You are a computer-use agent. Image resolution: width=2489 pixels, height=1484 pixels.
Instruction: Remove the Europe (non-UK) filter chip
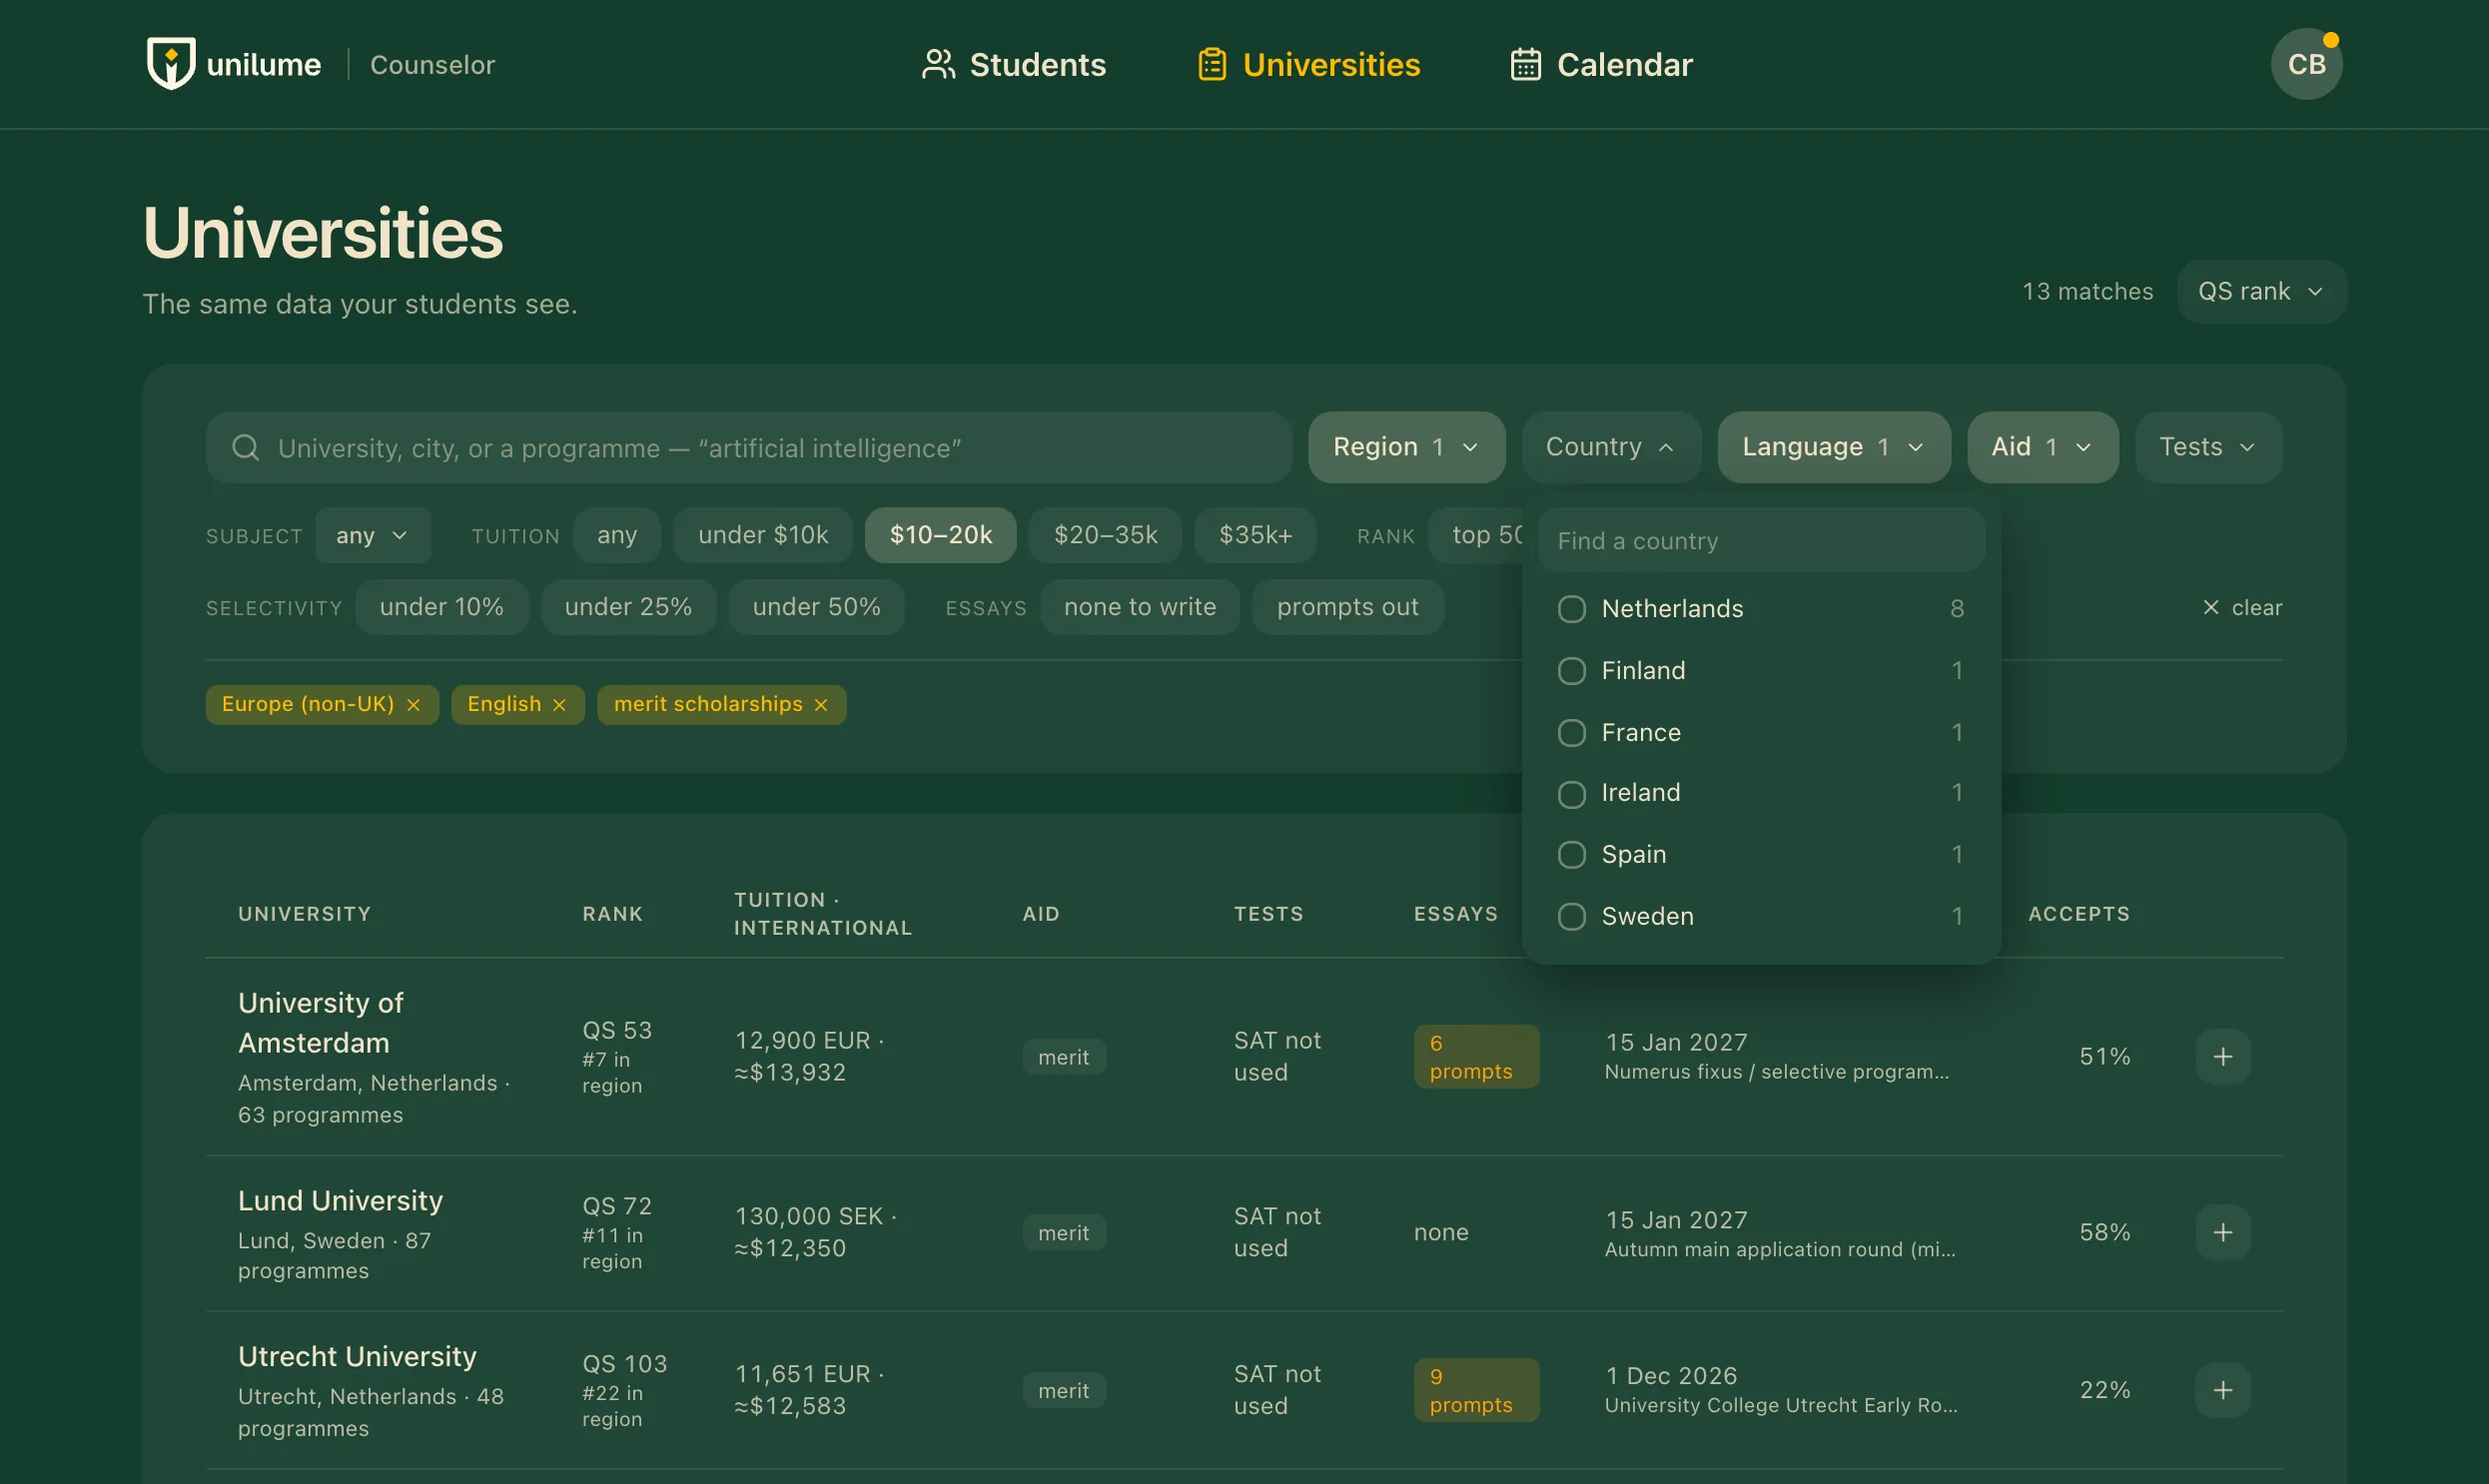413,705
